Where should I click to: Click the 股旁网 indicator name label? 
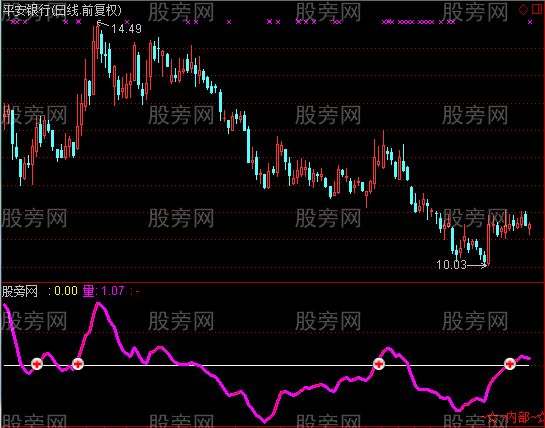(20, 291)
